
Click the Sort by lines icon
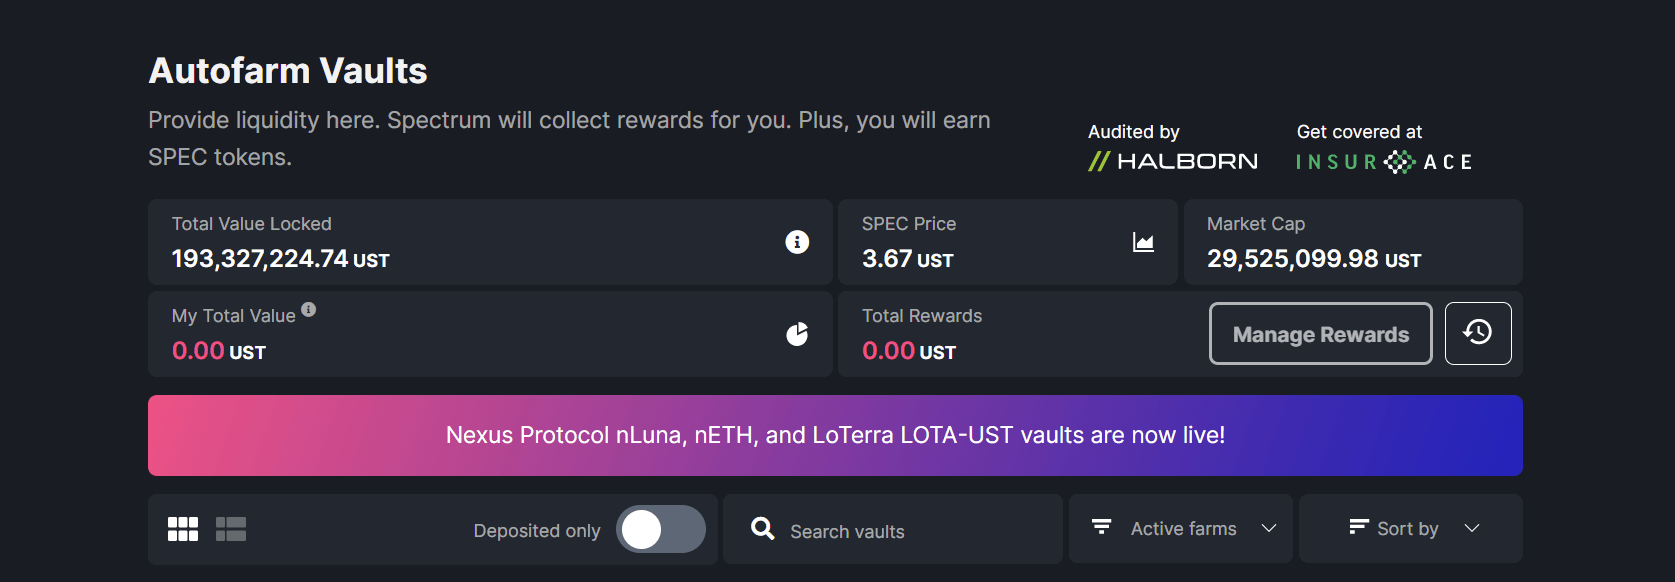coord(1358,527)
